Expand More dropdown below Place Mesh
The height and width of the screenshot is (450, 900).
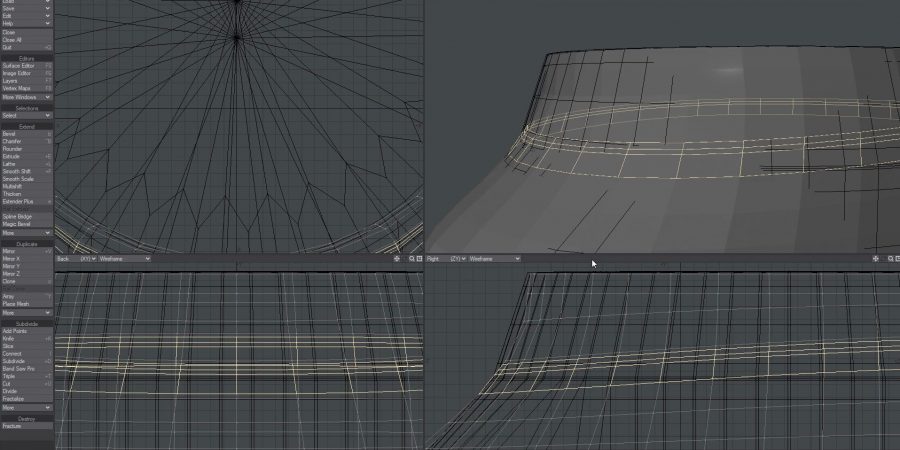pyautogui.click(x=26, y=313)
